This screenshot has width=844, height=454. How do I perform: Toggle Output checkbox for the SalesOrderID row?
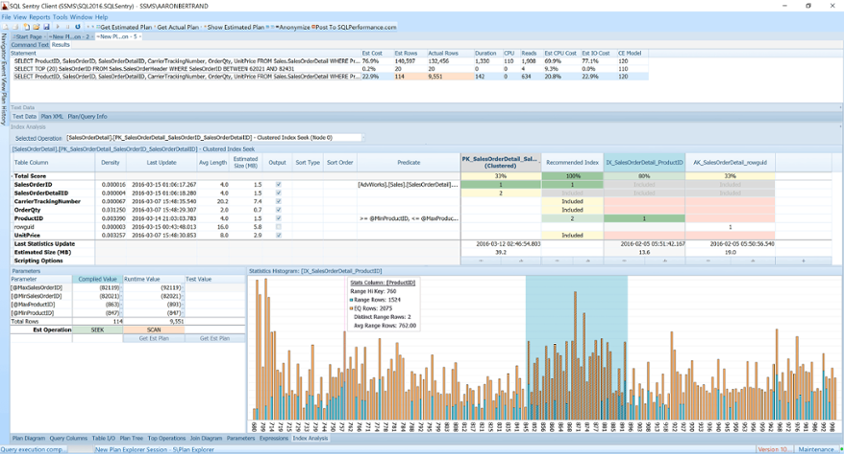coord(278,185)
